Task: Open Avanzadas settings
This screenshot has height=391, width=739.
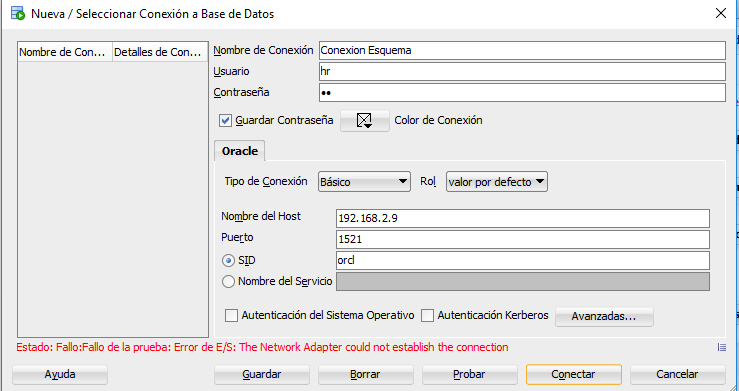Action: [604, 317]
